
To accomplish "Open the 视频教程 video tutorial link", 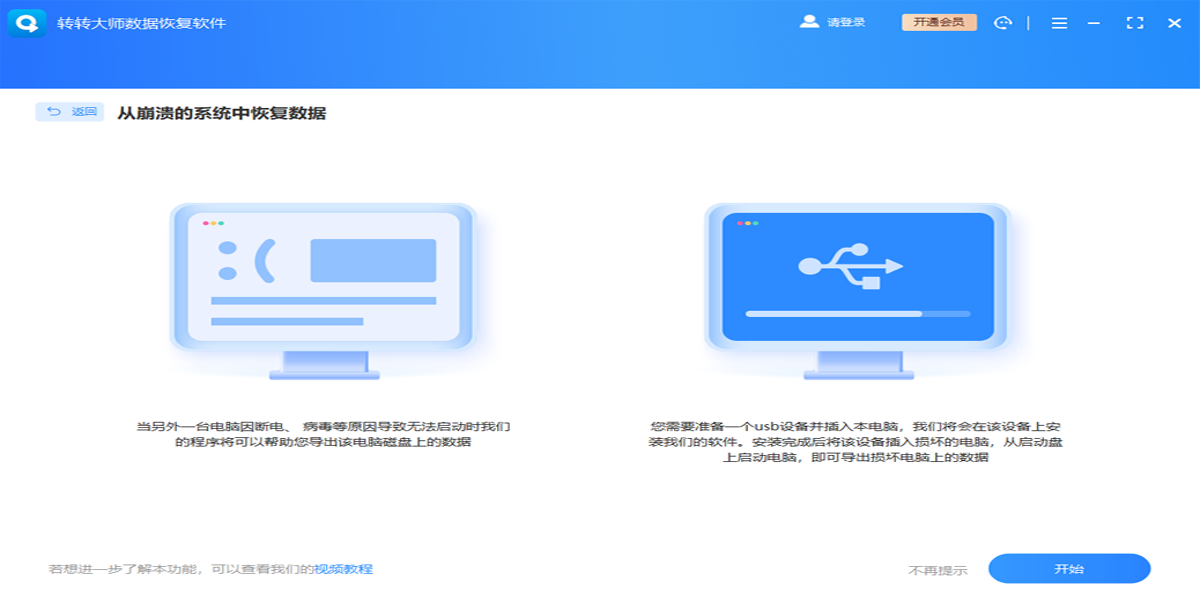I will pos(343,569).
